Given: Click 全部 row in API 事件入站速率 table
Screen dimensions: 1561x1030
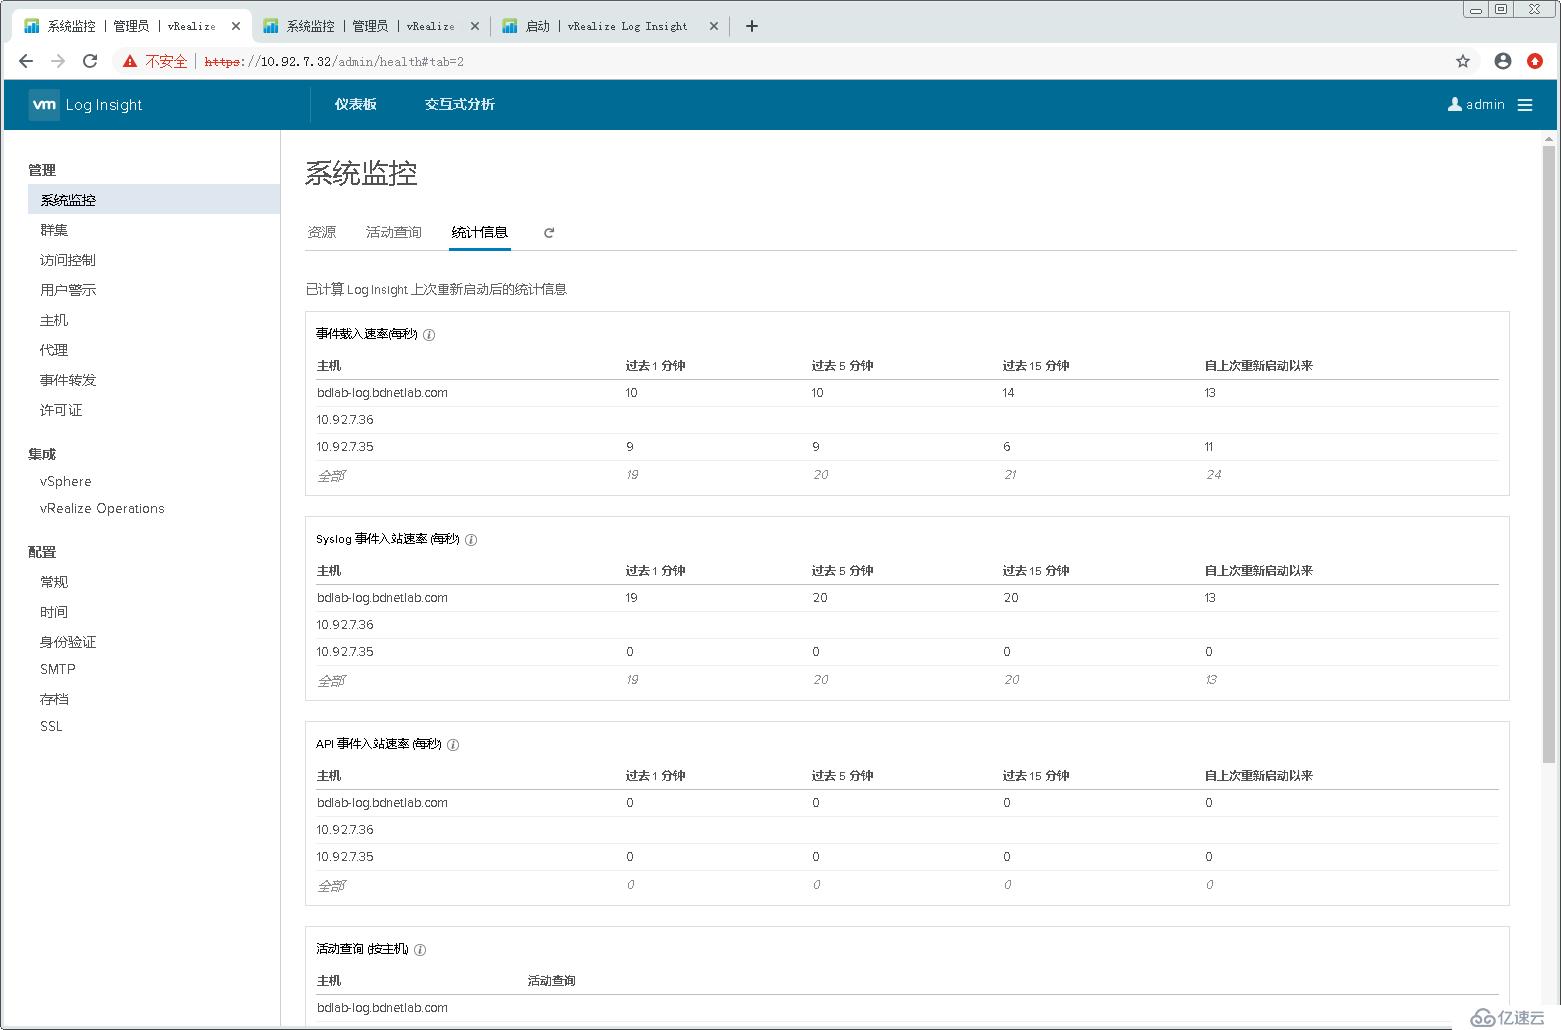Looking at the screenshot, I should [907, 885].
